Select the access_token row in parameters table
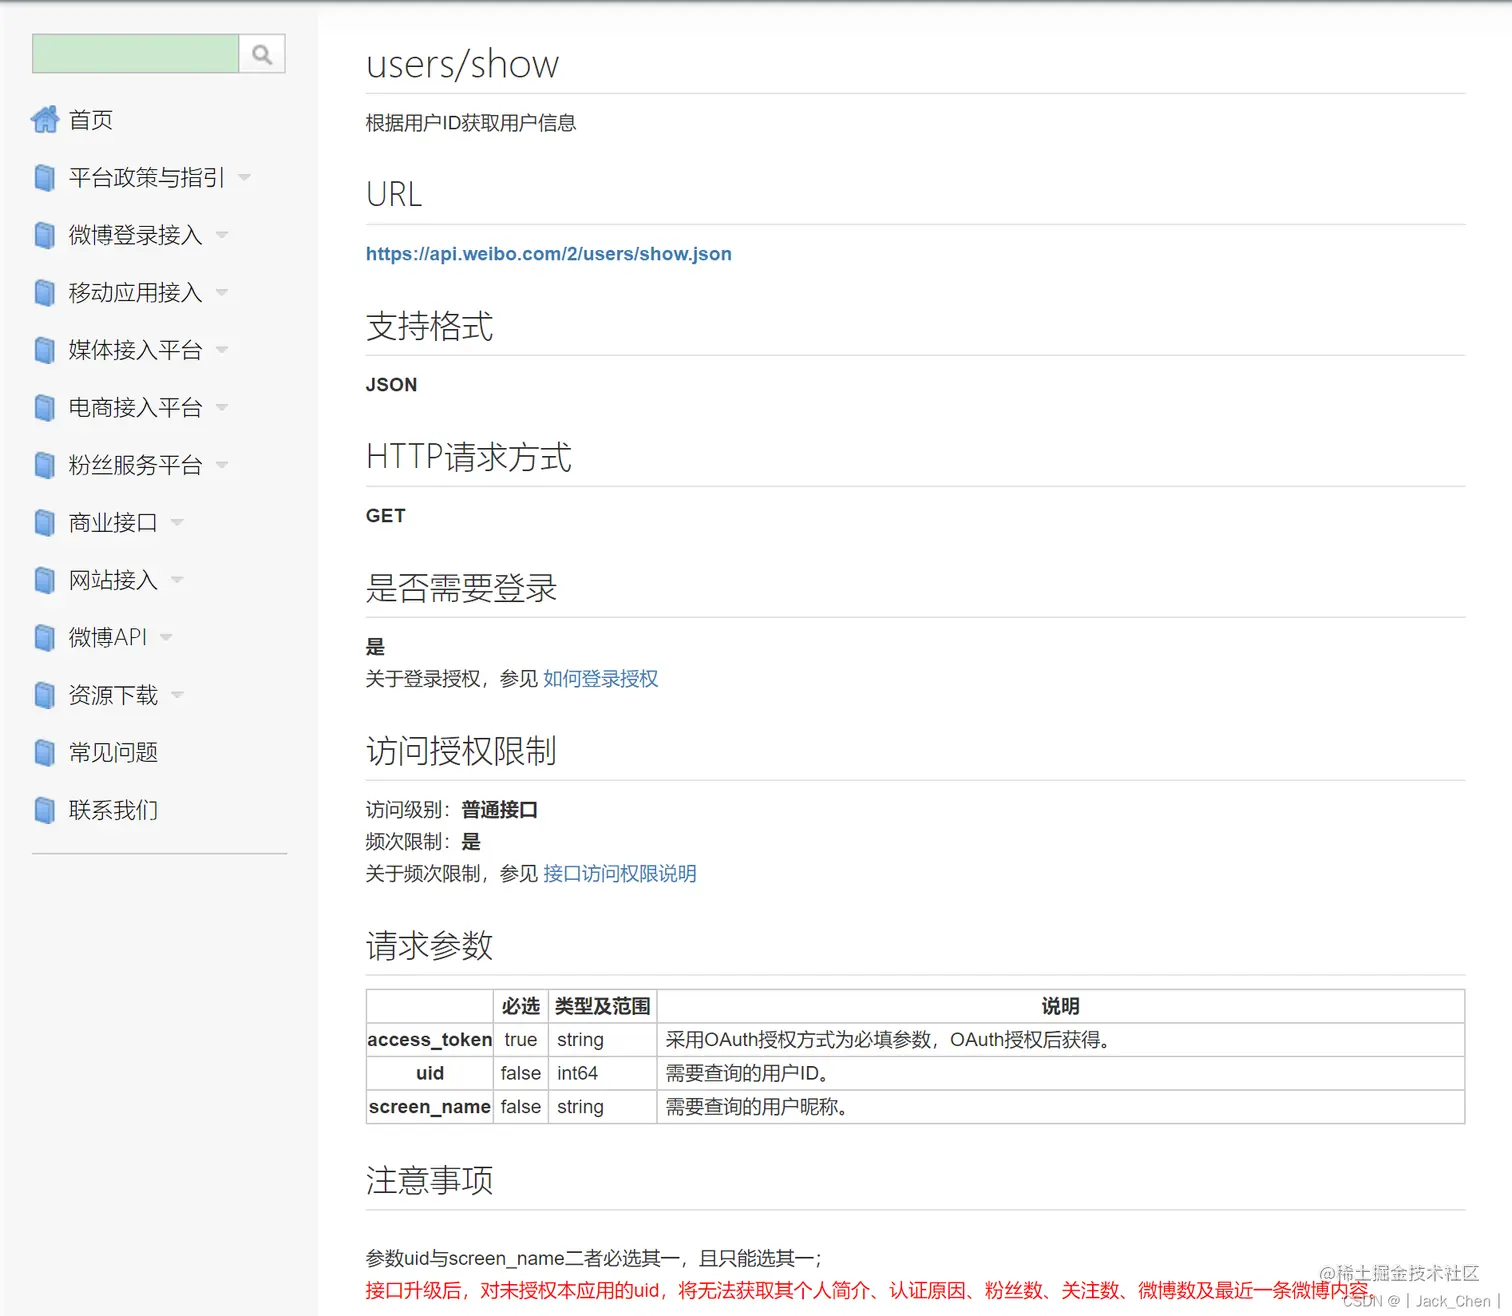 pyautogui.click(x=429, y=1039)
